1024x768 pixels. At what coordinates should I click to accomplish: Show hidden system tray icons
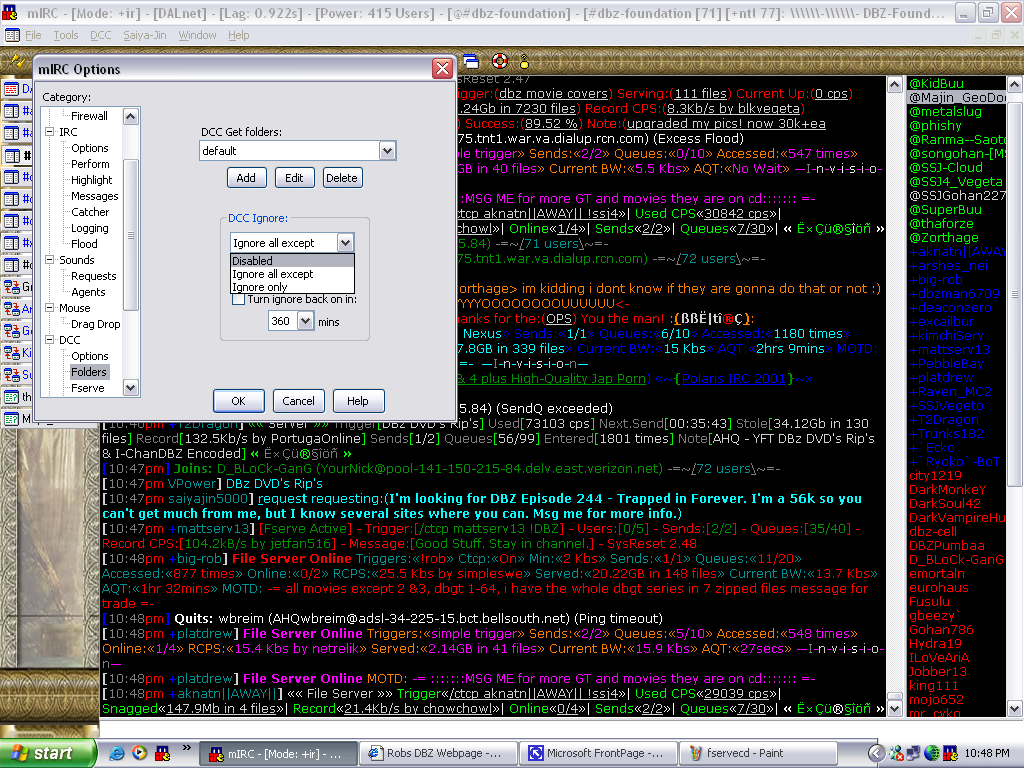(x=876, y=753)
